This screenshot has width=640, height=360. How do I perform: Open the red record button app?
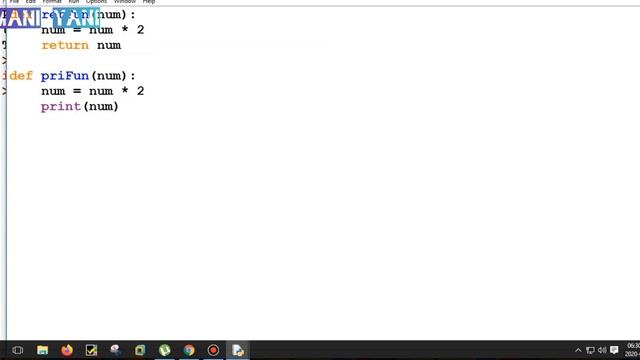coord(213,350)
